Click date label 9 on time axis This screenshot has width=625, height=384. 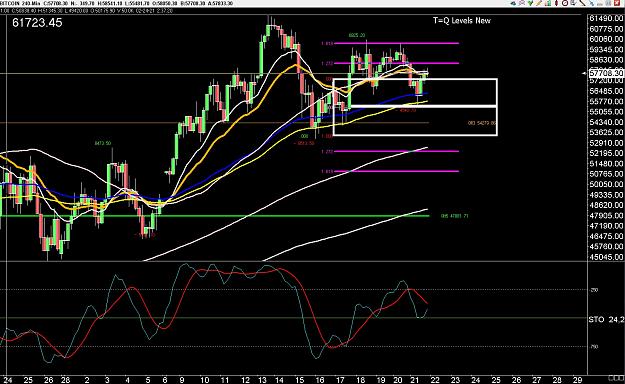(182, 380)
